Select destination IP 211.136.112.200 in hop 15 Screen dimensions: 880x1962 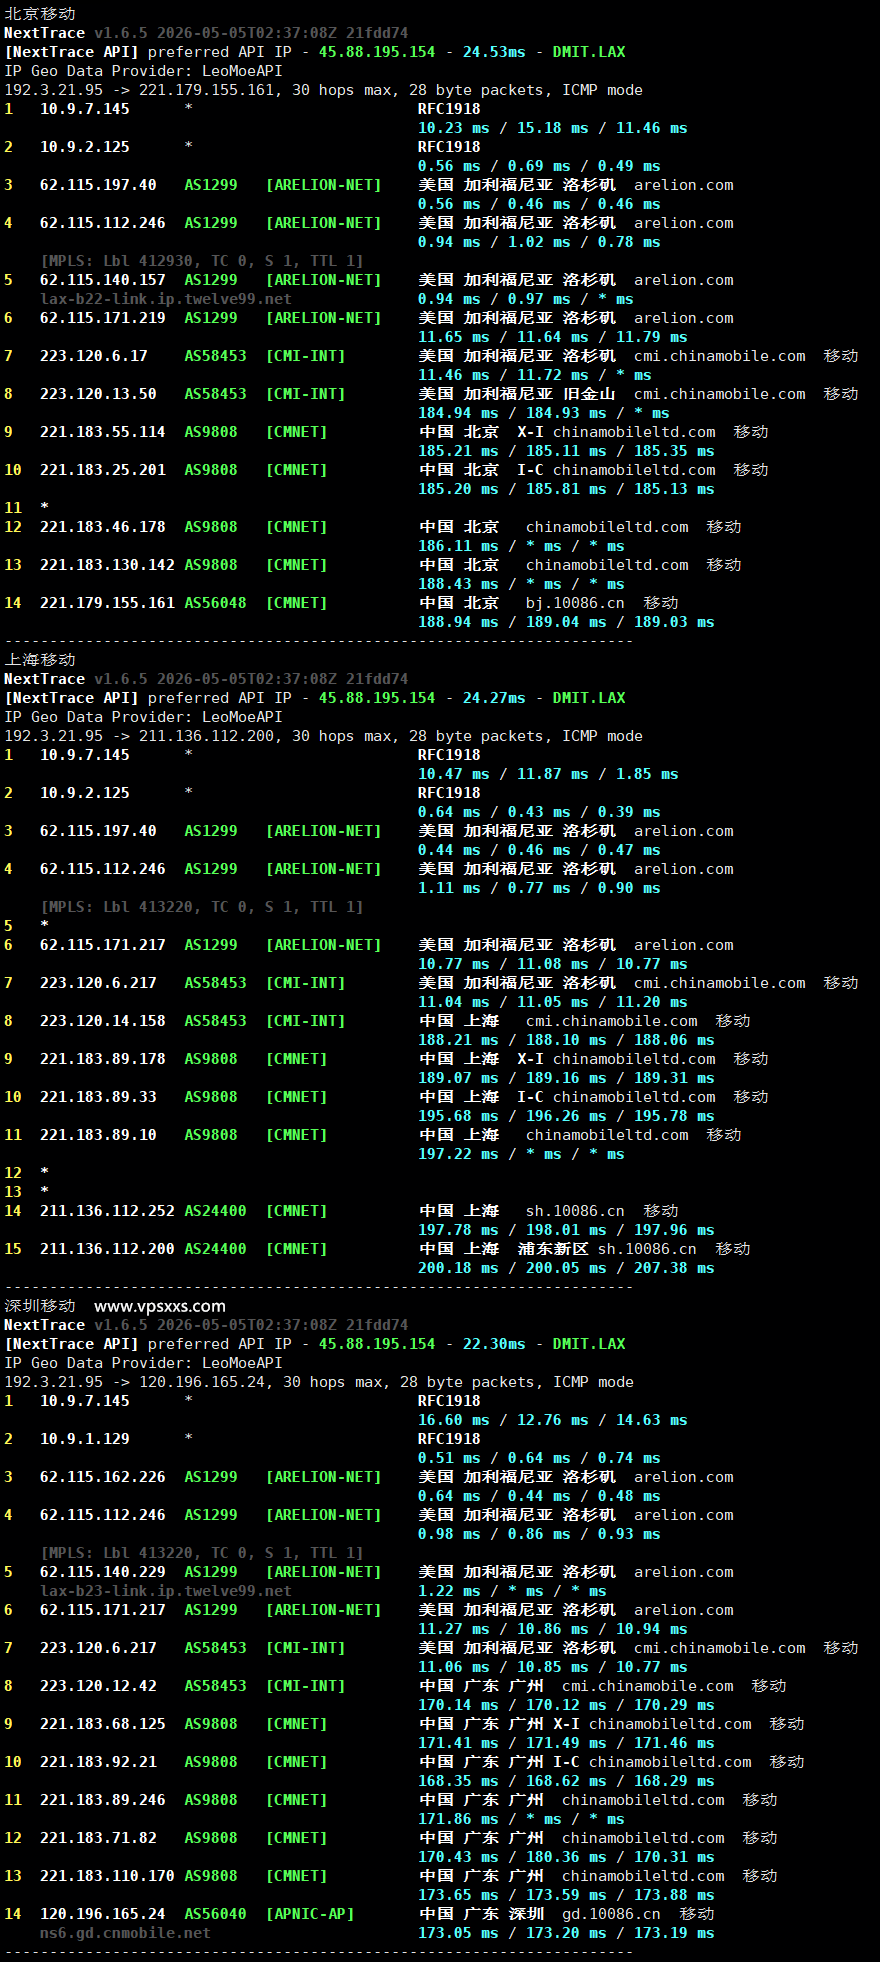pyautogui.click(x=107, y=1249)
